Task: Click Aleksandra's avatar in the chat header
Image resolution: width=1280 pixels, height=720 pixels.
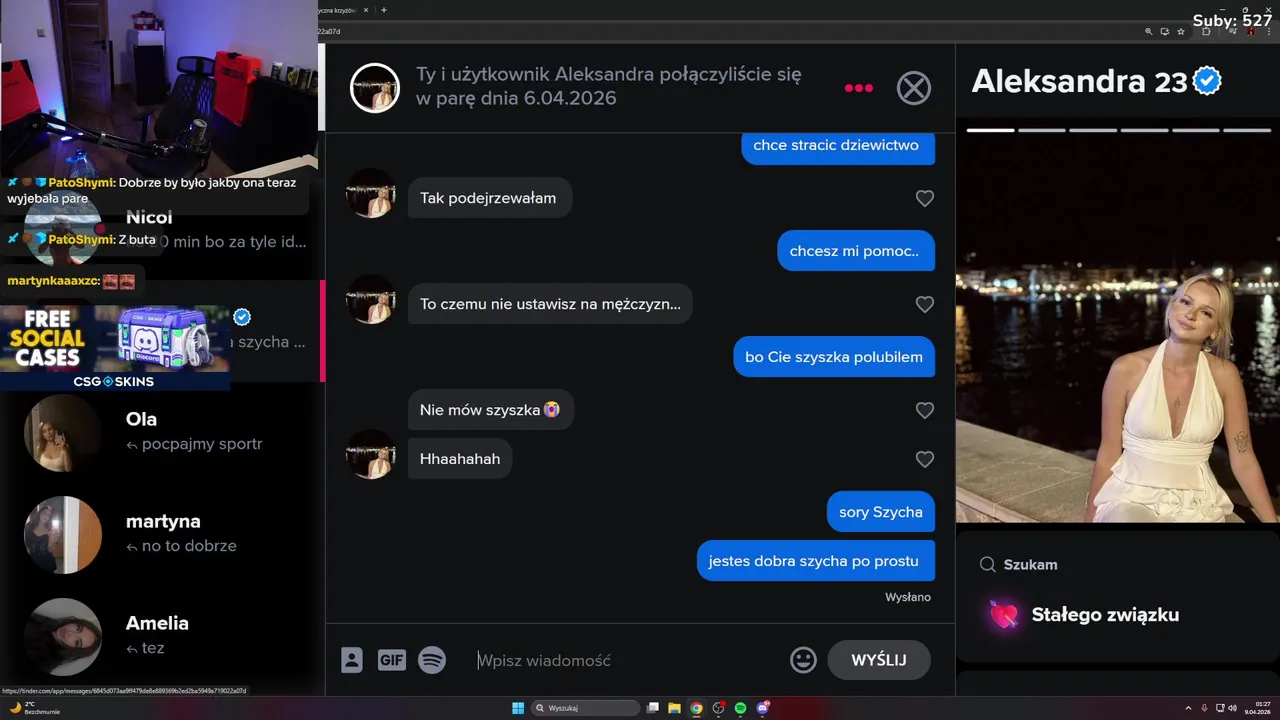Action: click(x=375, y=88)
